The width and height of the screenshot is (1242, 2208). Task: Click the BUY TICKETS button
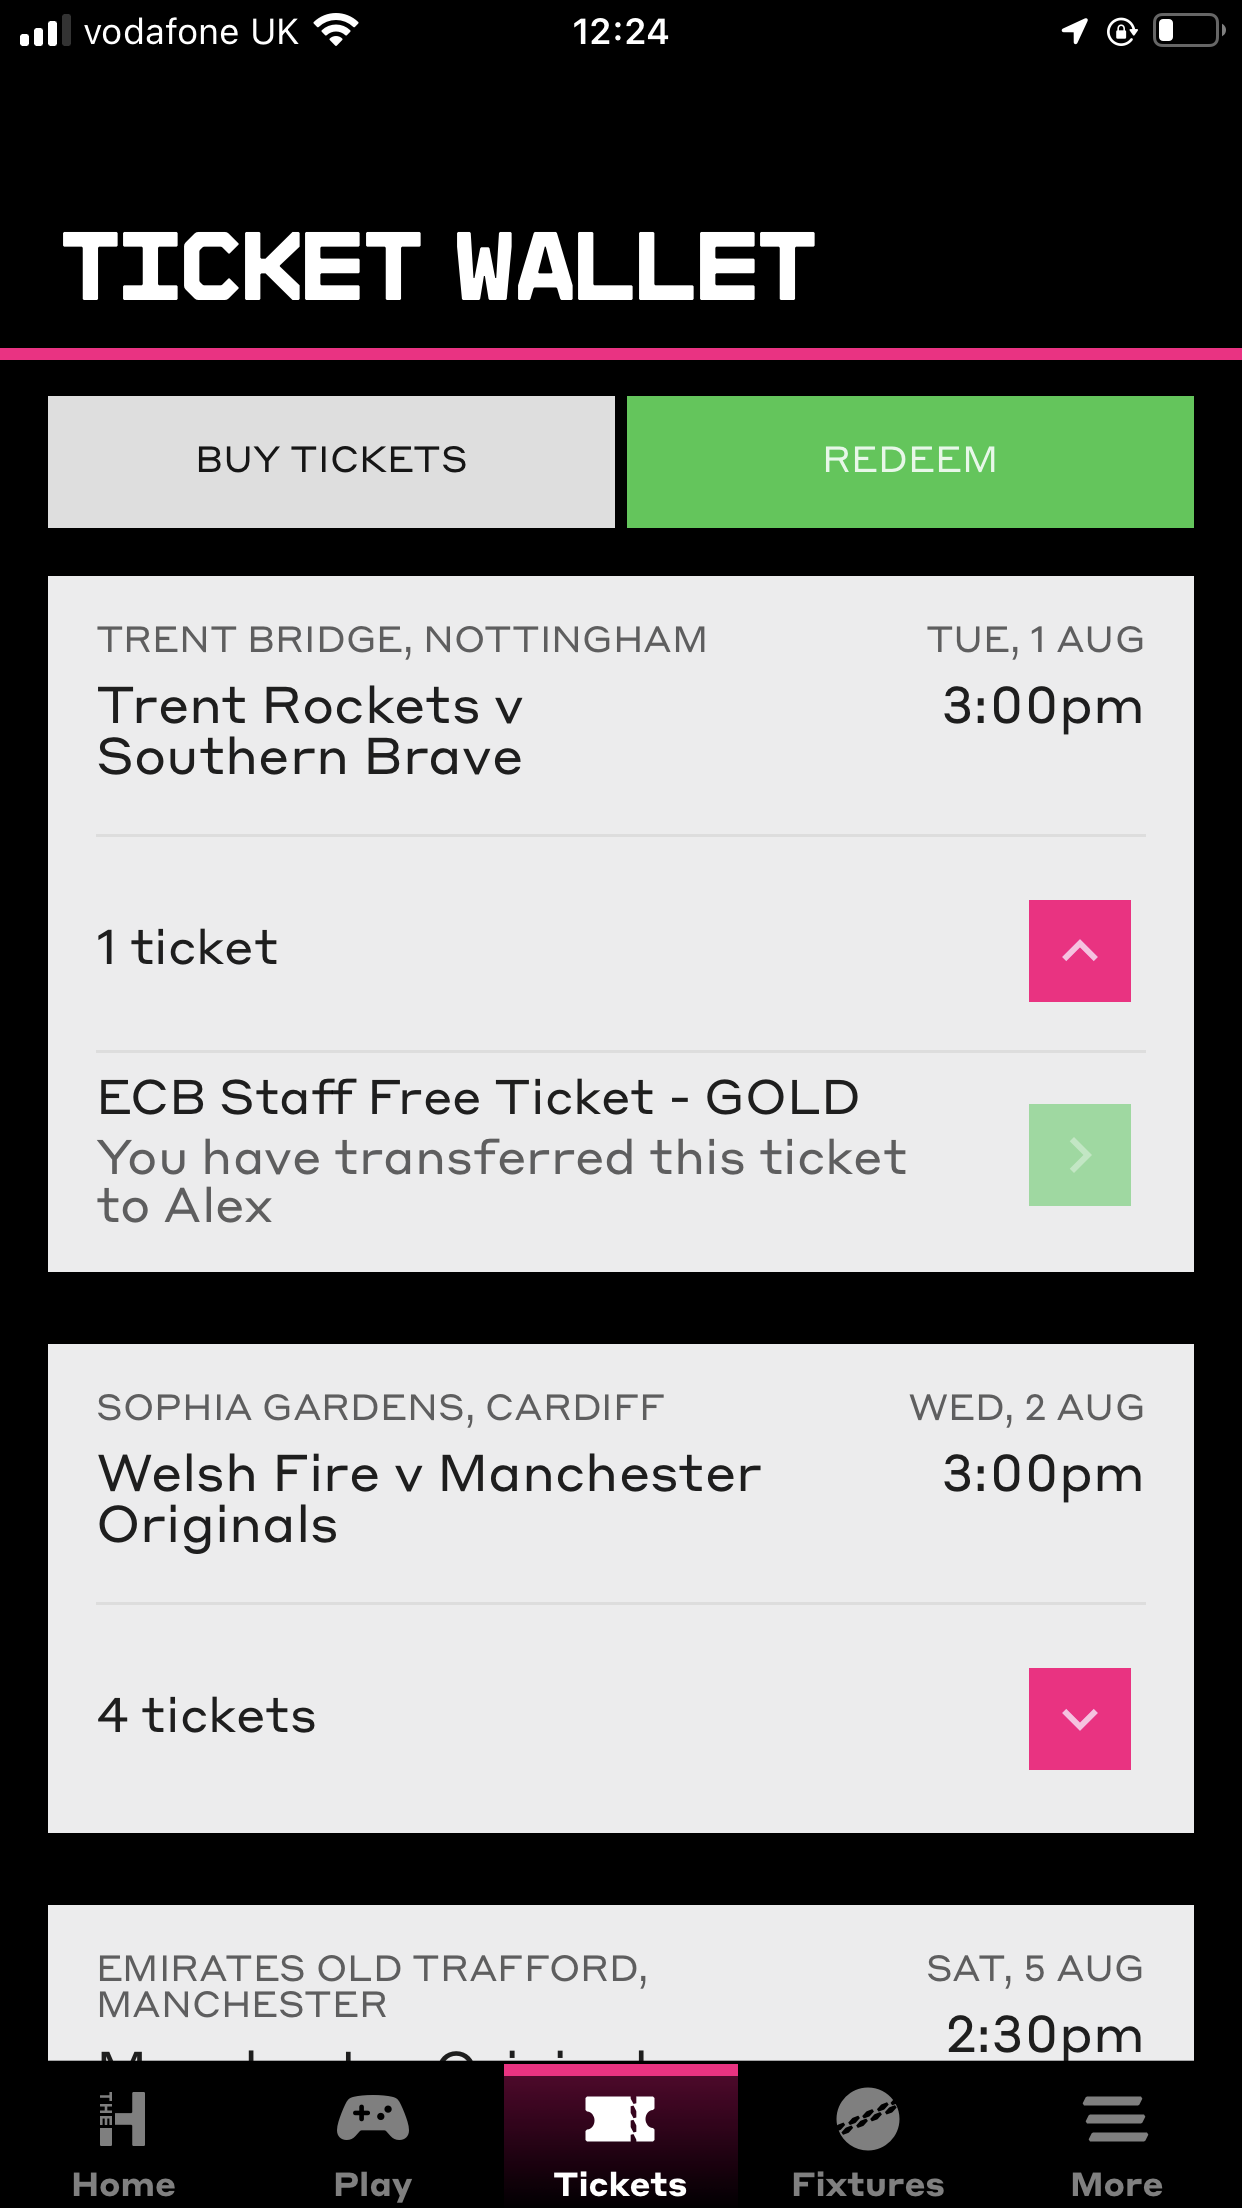(331, 462)
